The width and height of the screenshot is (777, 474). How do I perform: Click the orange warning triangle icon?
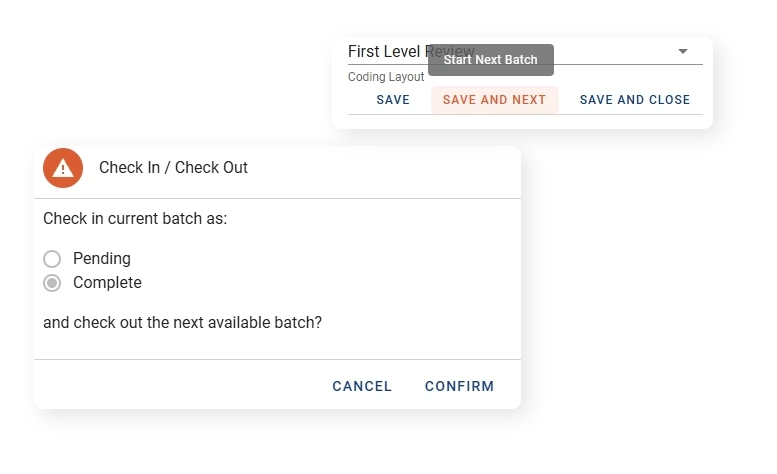point(63,167)
